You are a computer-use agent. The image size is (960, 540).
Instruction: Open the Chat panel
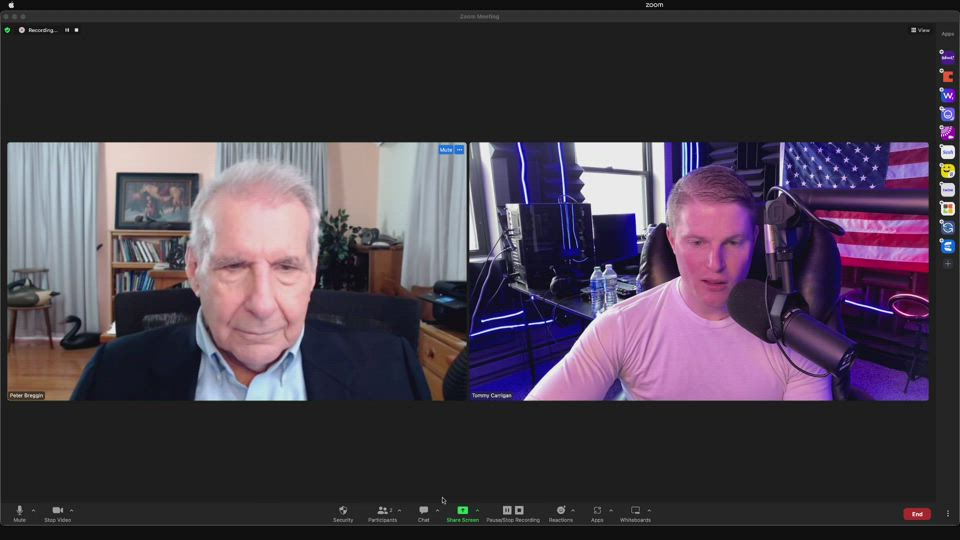[x=423, y=513]
